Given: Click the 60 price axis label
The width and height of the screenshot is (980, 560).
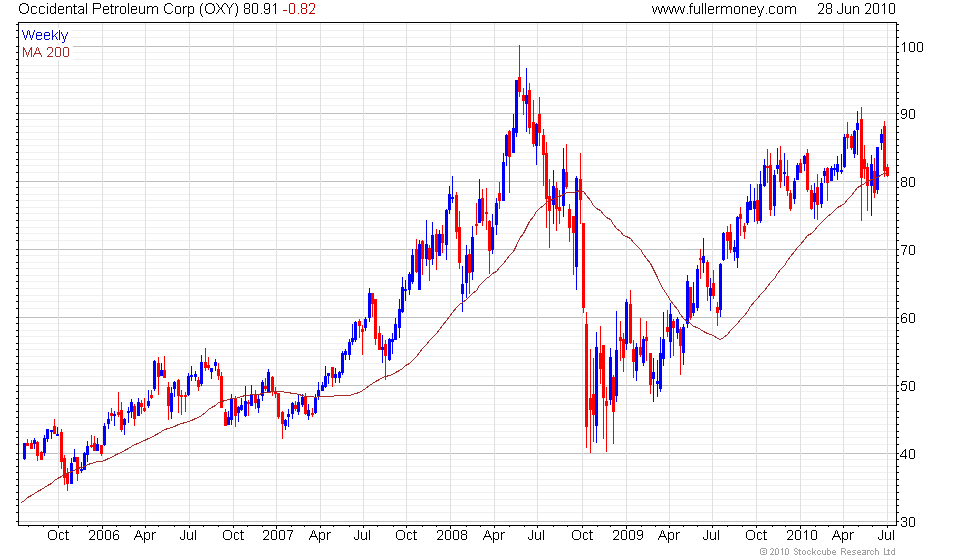Looking at the screenshot, I should pyautogui.click(x=908, y=318).
